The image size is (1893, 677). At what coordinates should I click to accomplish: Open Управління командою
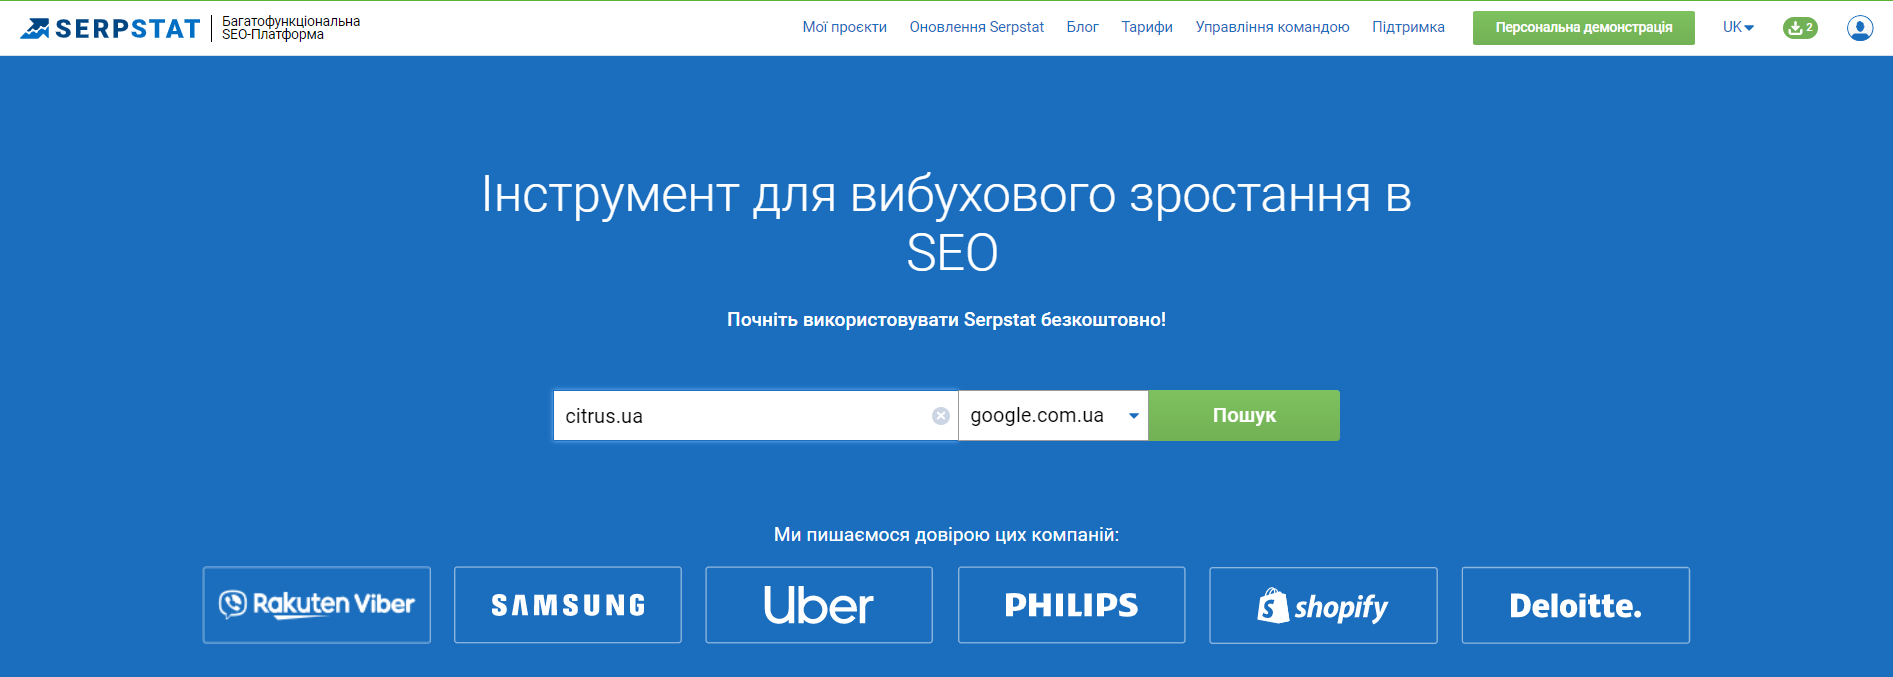[1272, 27]
